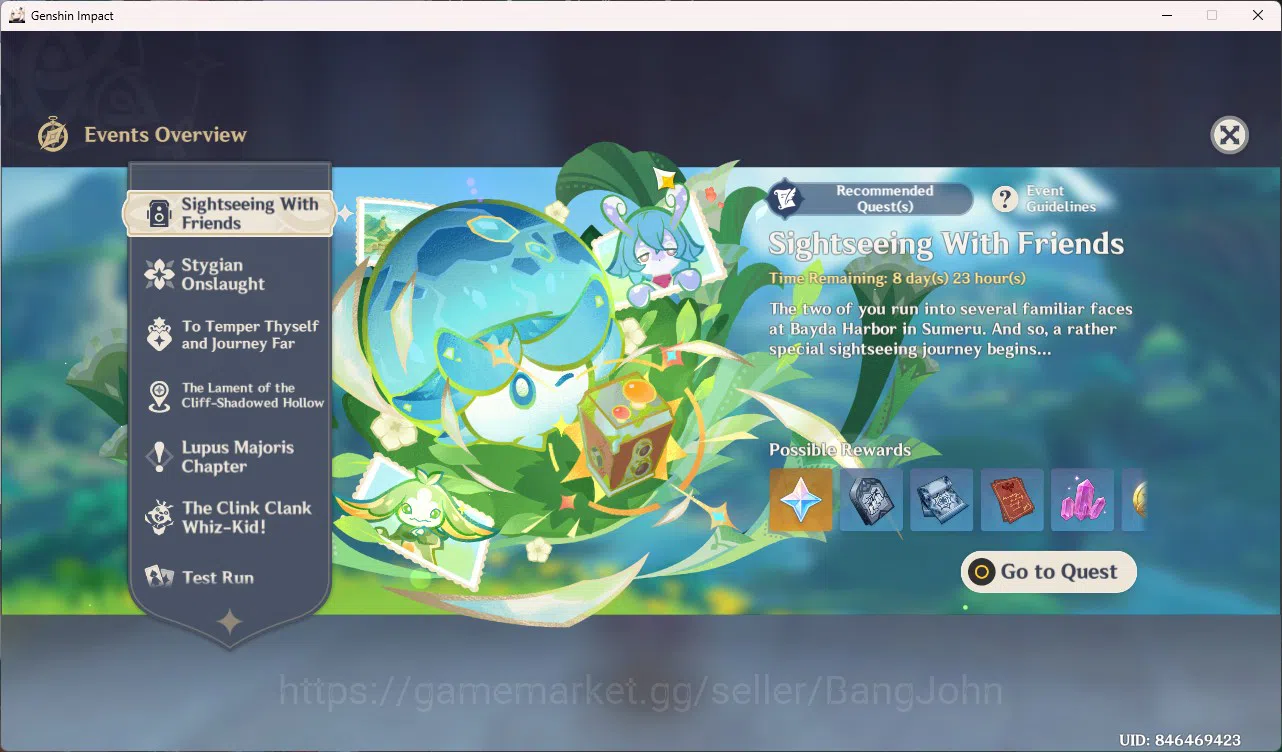Select the Sightseeing With Friends event tab

point(228,213)
